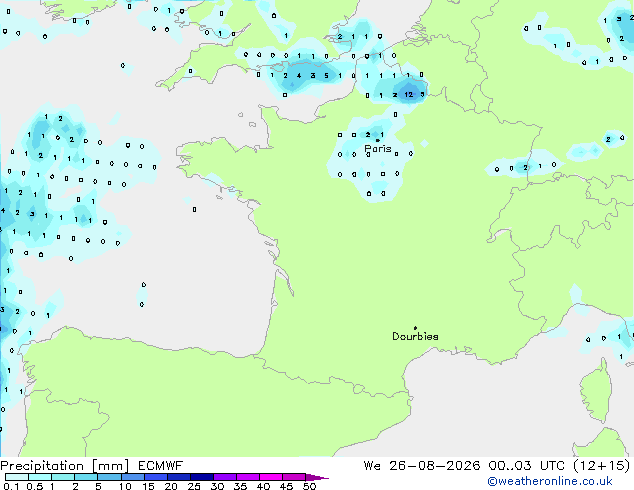This screenshot has height=490, width=634.
Task: Select the black dot marker above Dourbies
Action: tap(415, 328)
